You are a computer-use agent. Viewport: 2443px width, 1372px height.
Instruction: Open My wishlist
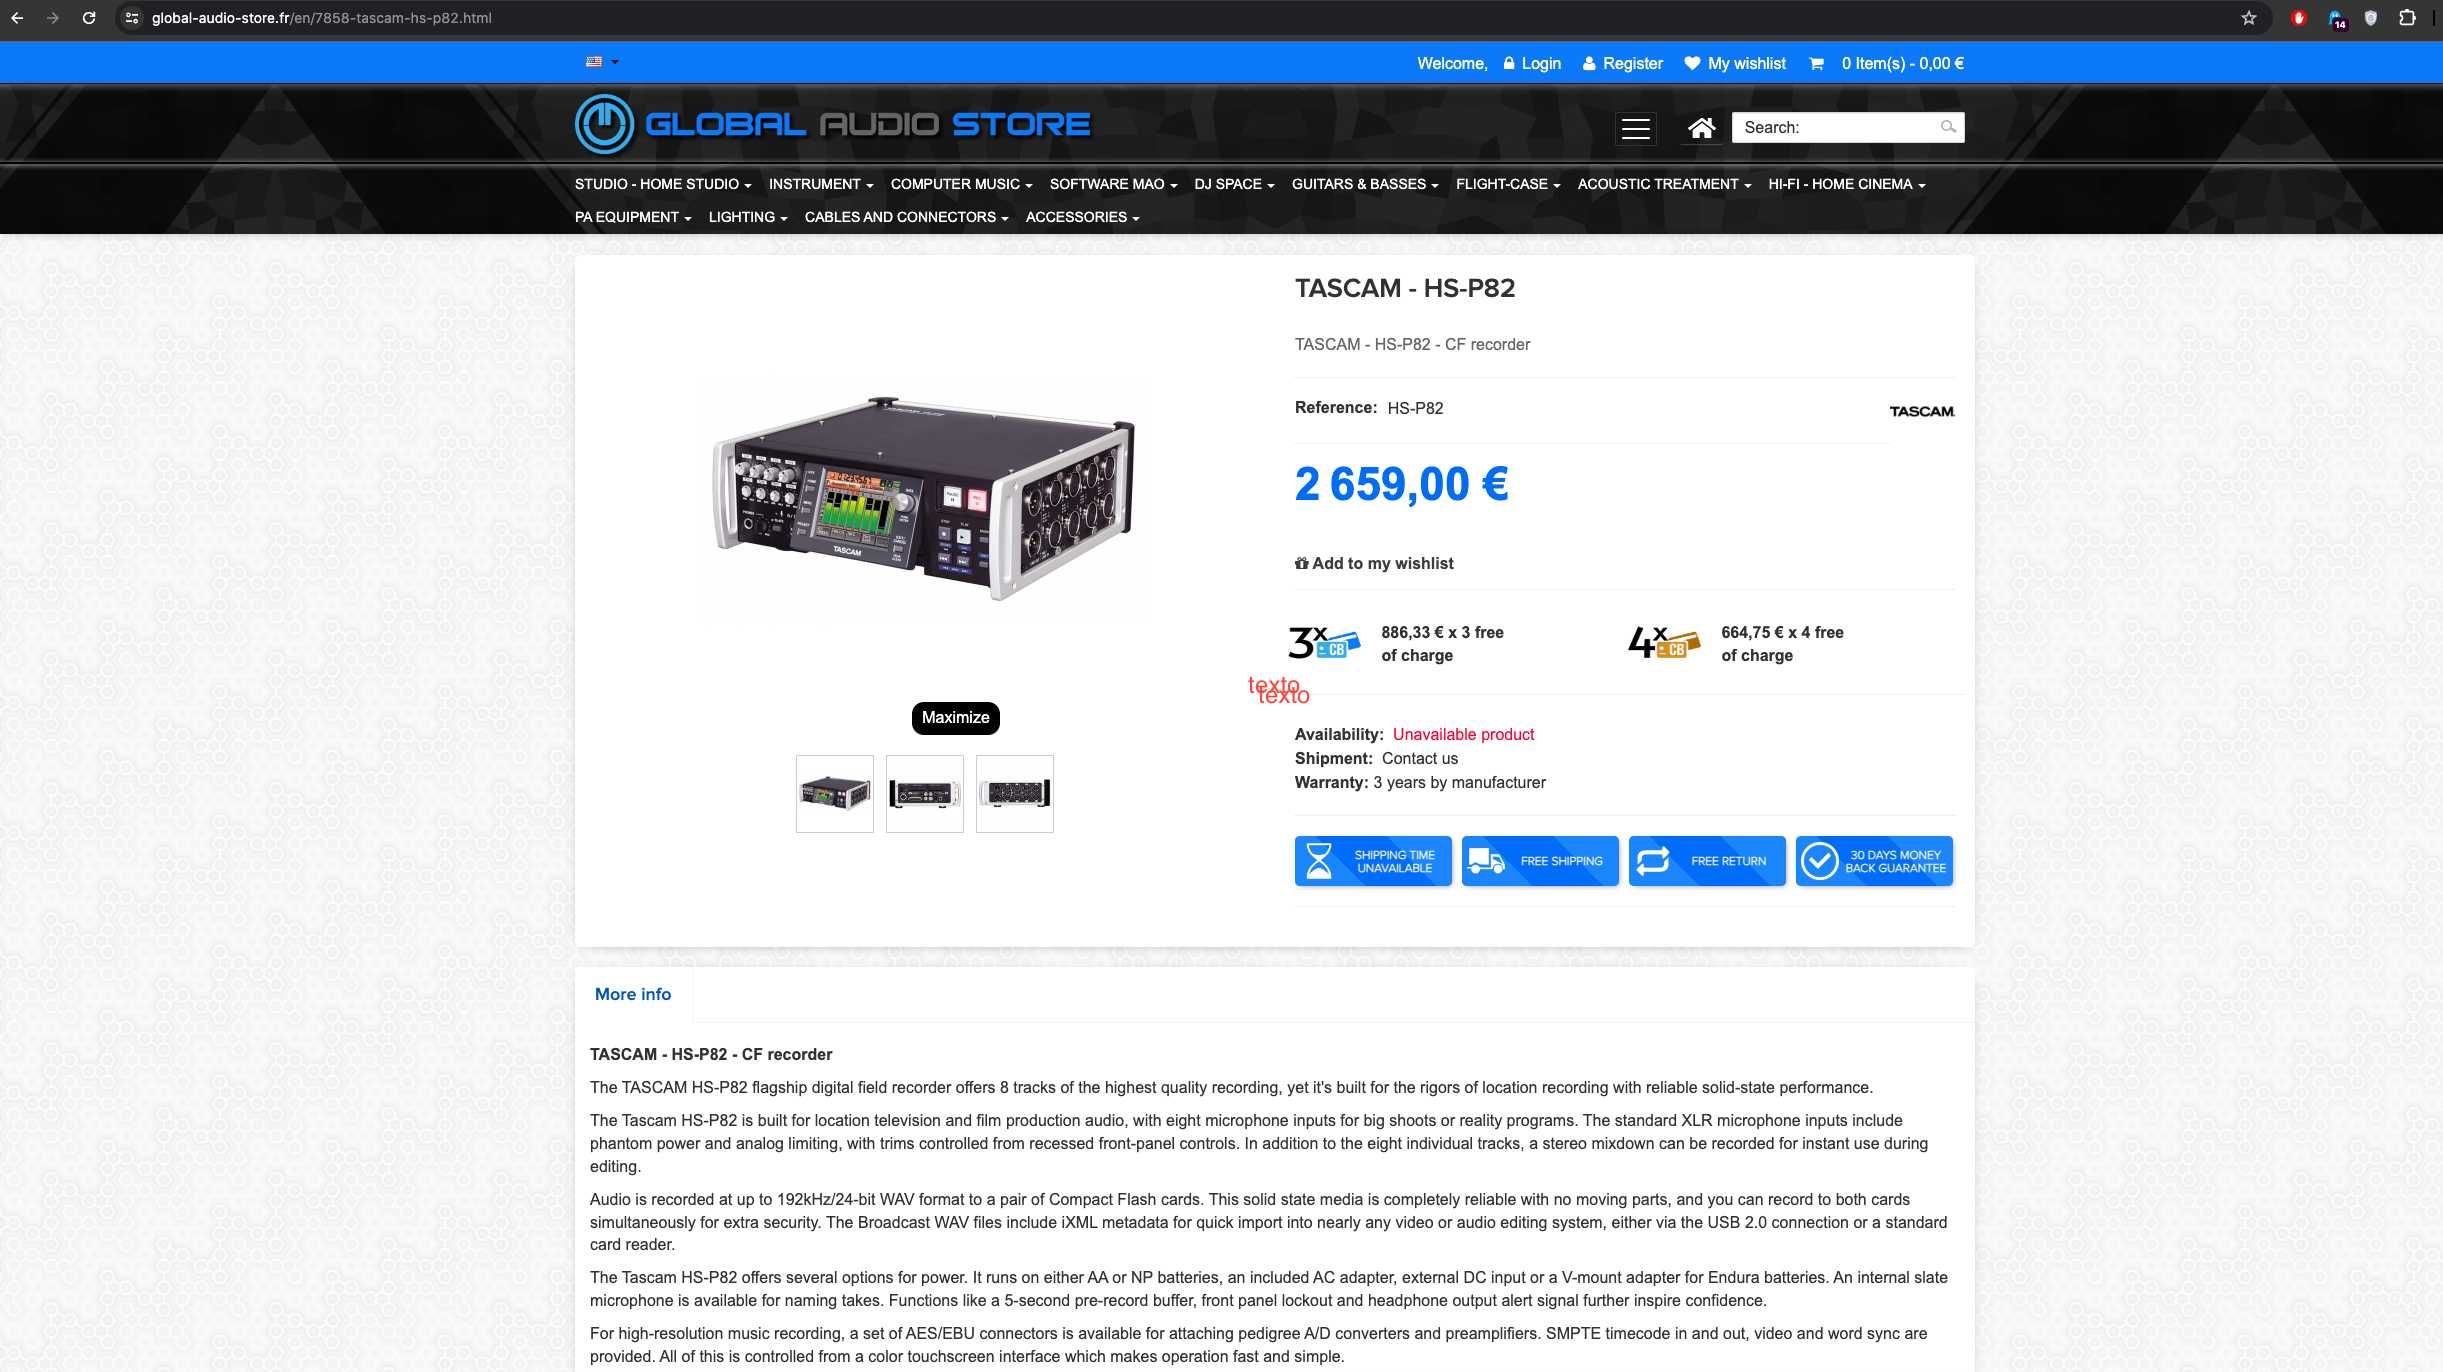coord(1735,63)
